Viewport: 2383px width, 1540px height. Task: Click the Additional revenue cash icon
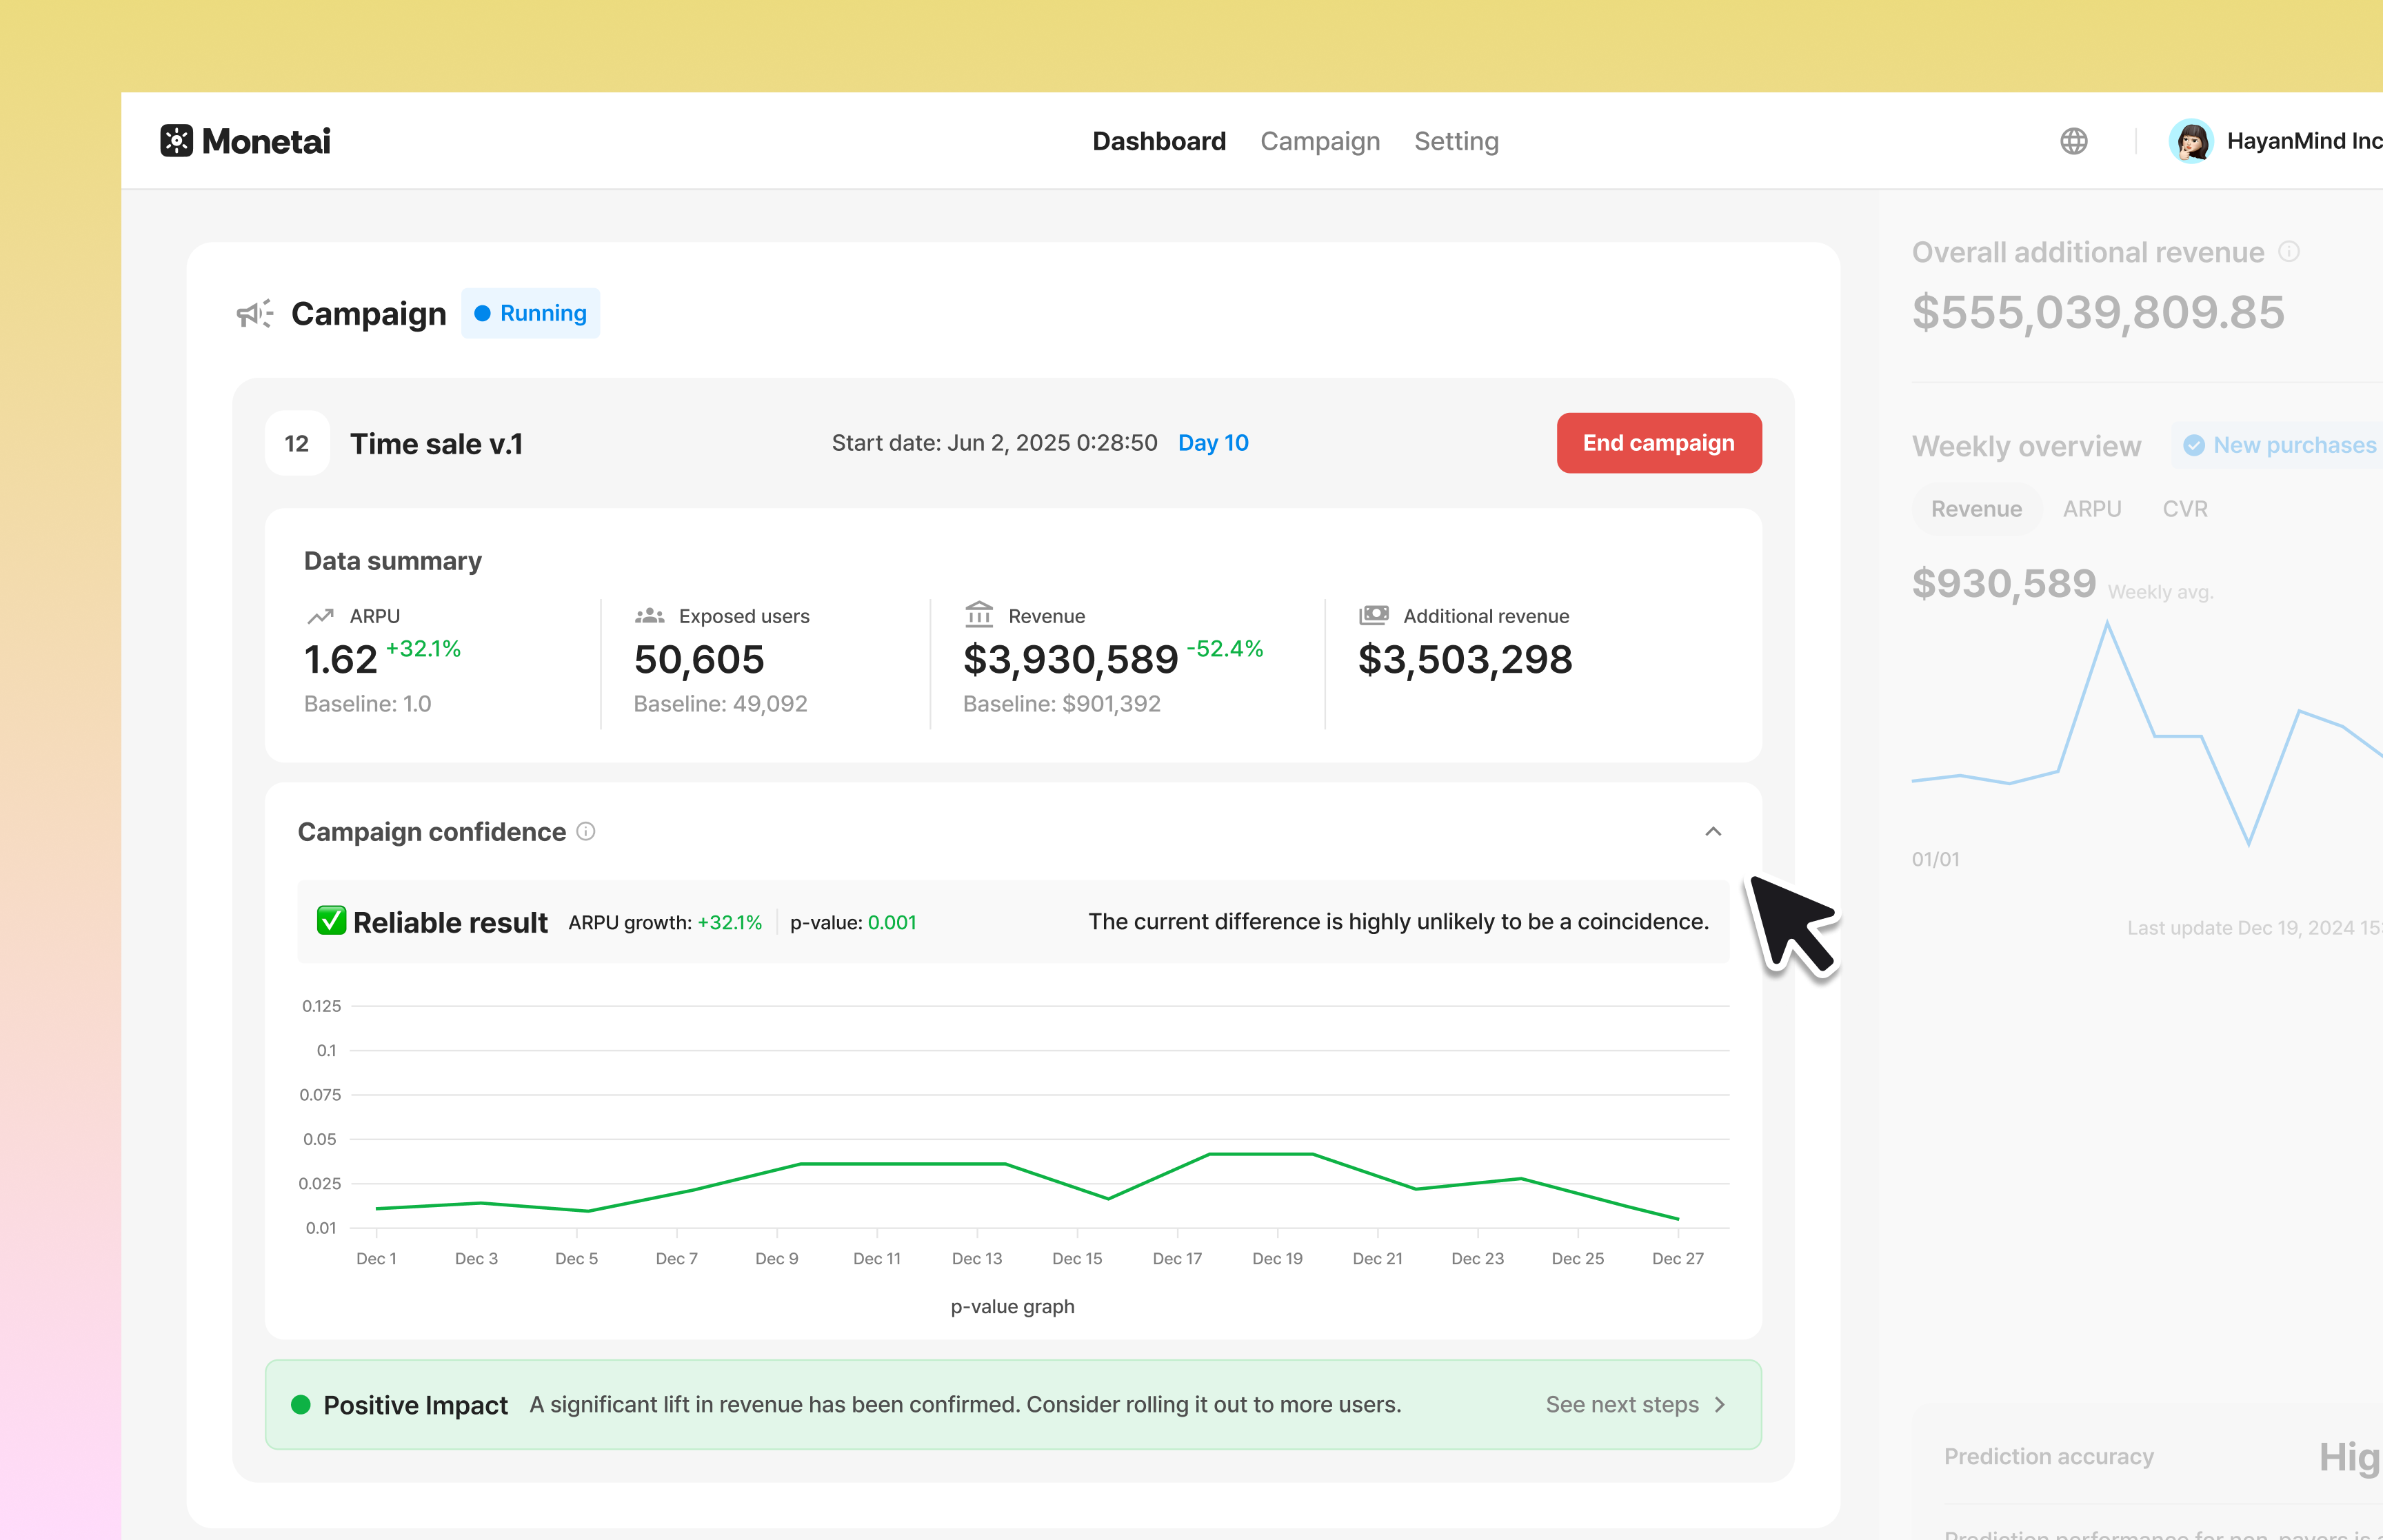[x=1373, y=615]
